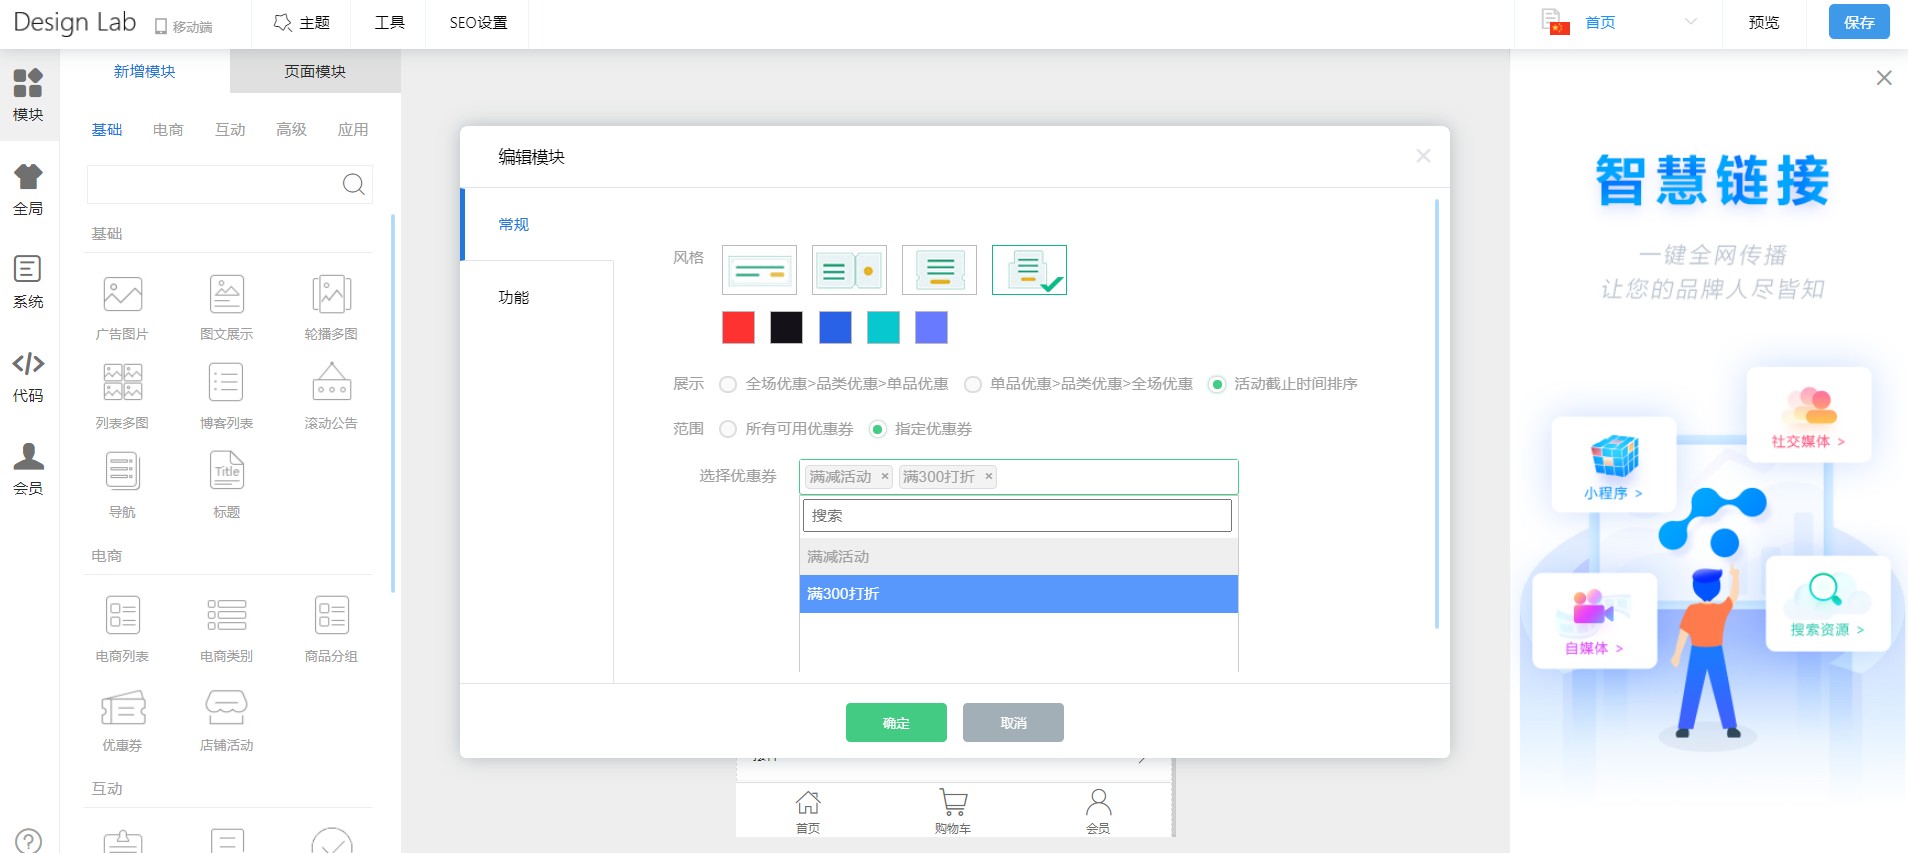Add the 滚动公告 module

point(331,396)
